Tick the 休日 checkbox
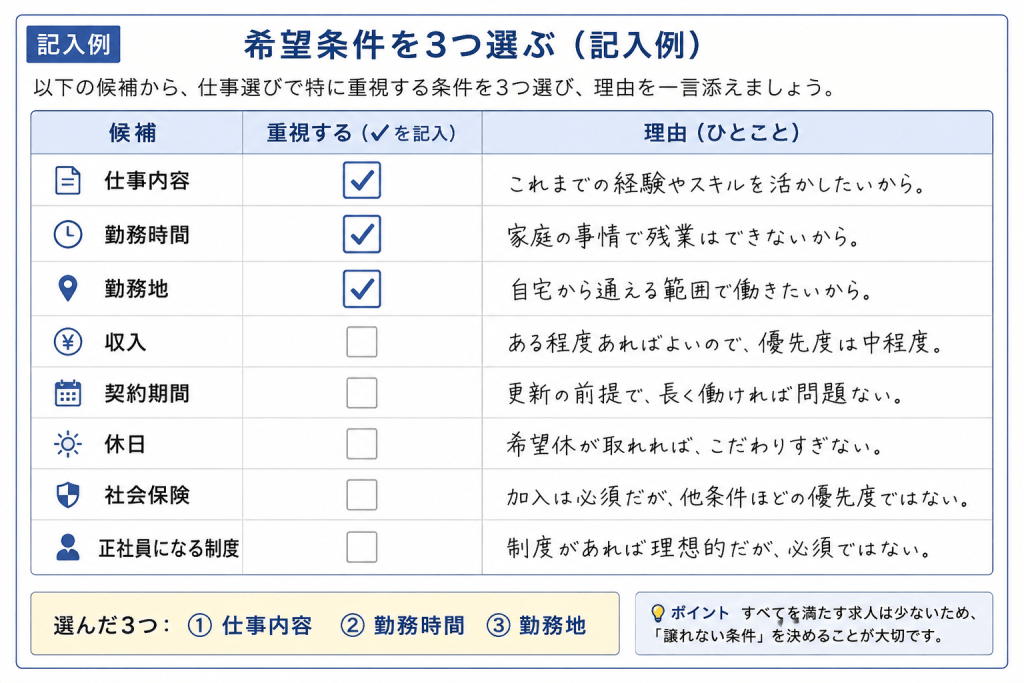This screenshot has width=1024, height=683. 362,444
